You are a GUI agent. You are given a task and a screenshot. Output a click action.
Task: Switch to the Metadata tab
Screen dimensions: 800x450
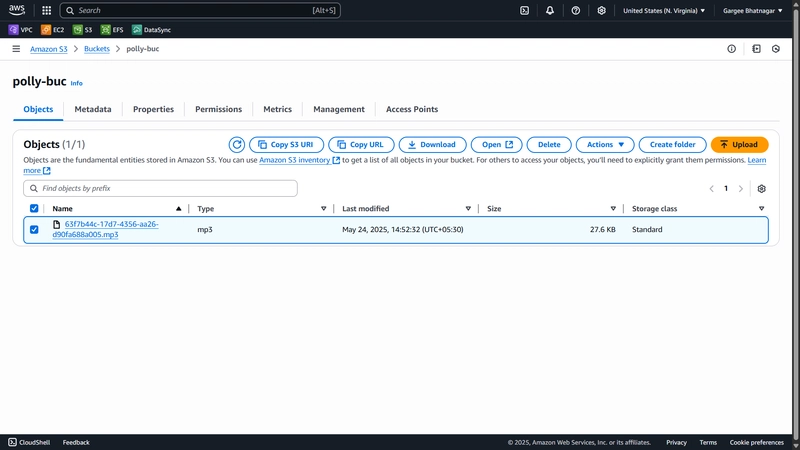pos(93,109)
